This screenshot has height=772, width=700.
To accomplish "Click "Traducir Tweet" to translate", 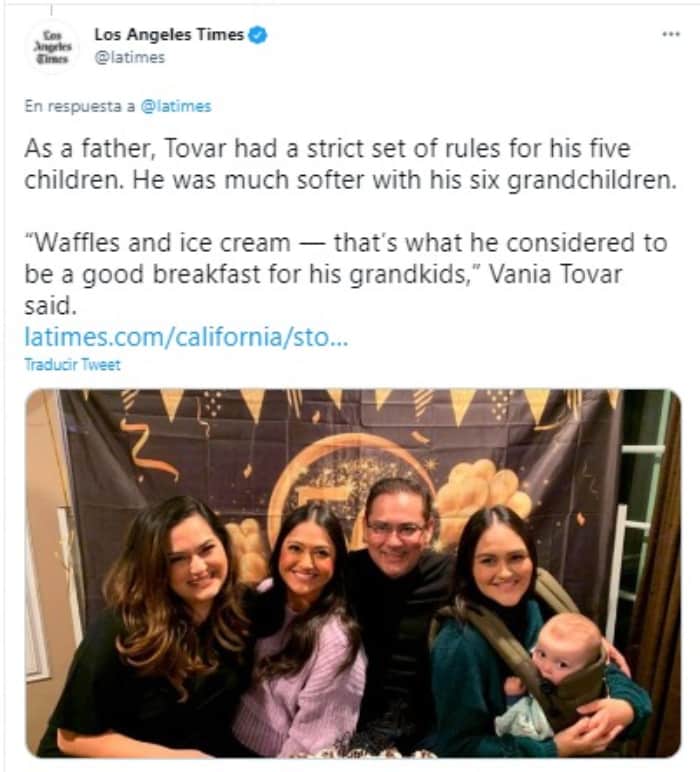I will pos(72,365).
